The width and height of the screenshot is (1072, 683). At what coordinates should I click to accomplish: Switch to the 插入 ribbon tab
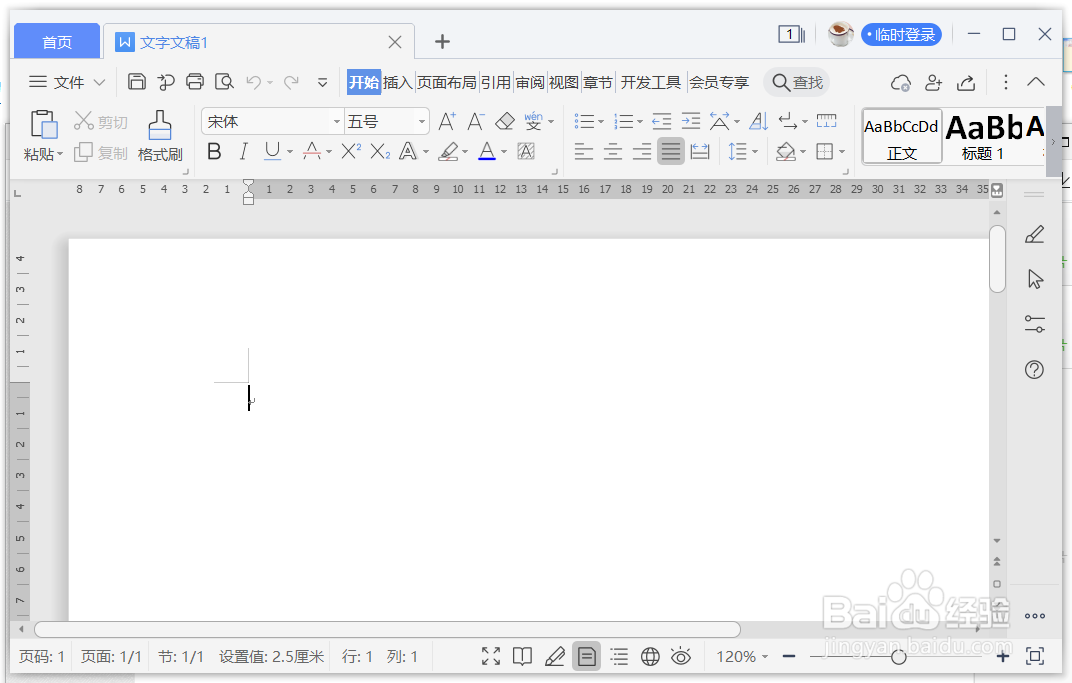(x=396, y=82)
